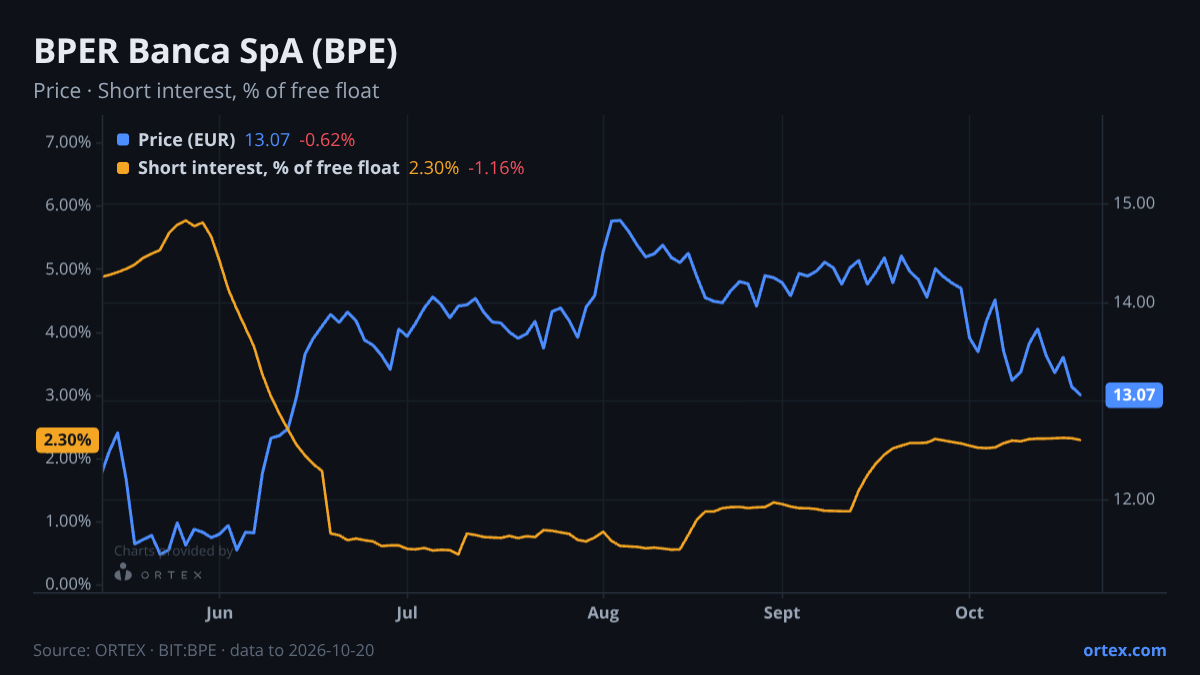Click the 14.00 right axis label
1200x675 pixels.
[1133, 302]
